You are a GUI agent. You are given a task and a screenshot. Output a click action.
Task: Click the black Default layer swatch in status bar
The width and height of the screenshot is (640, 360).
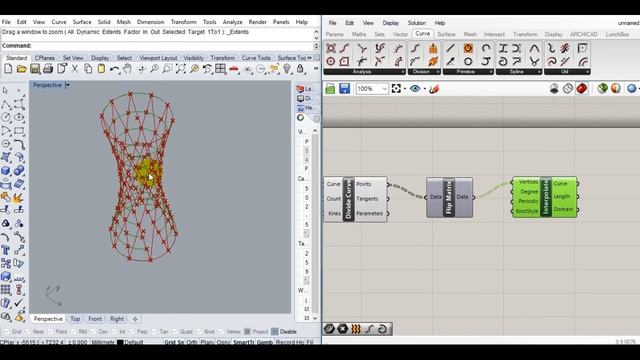click(x=120, y=342)
